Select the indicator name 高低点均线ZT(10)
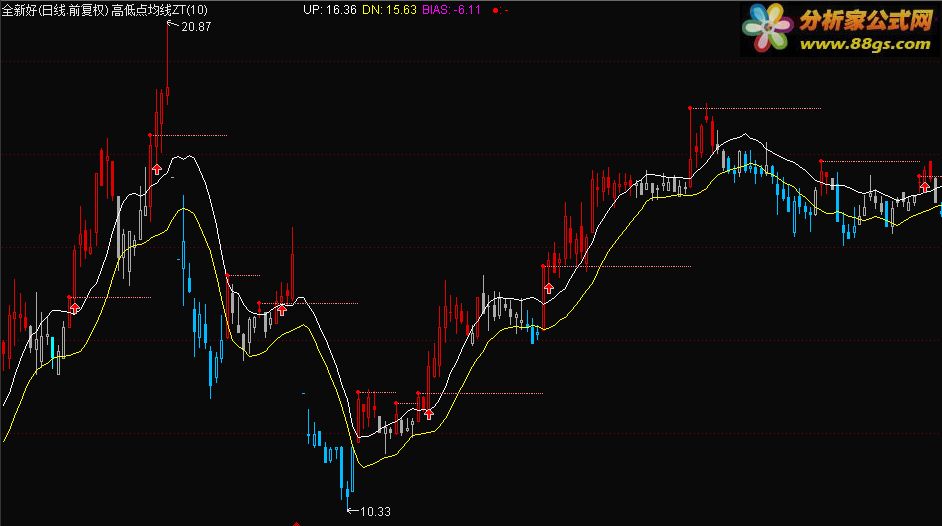This screenshot has height=526, width=942. coord(159,10)
